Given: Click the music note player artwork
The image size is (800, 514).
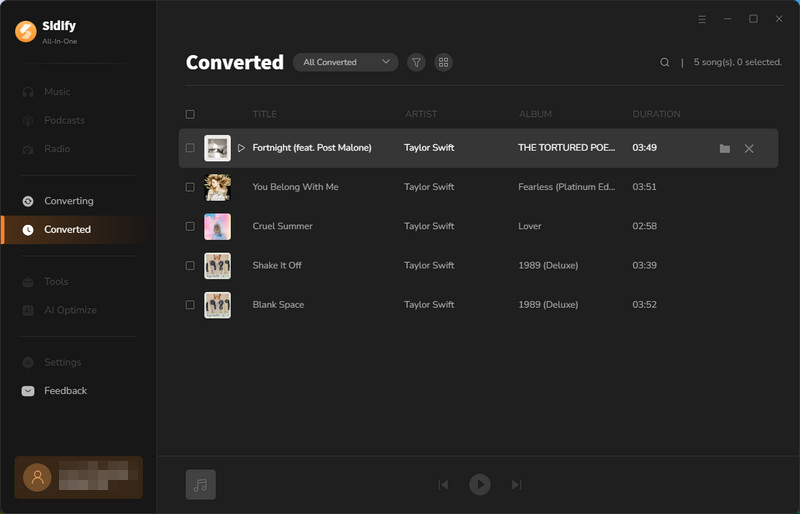Looking at the screenshot, I should coord(201,484).
